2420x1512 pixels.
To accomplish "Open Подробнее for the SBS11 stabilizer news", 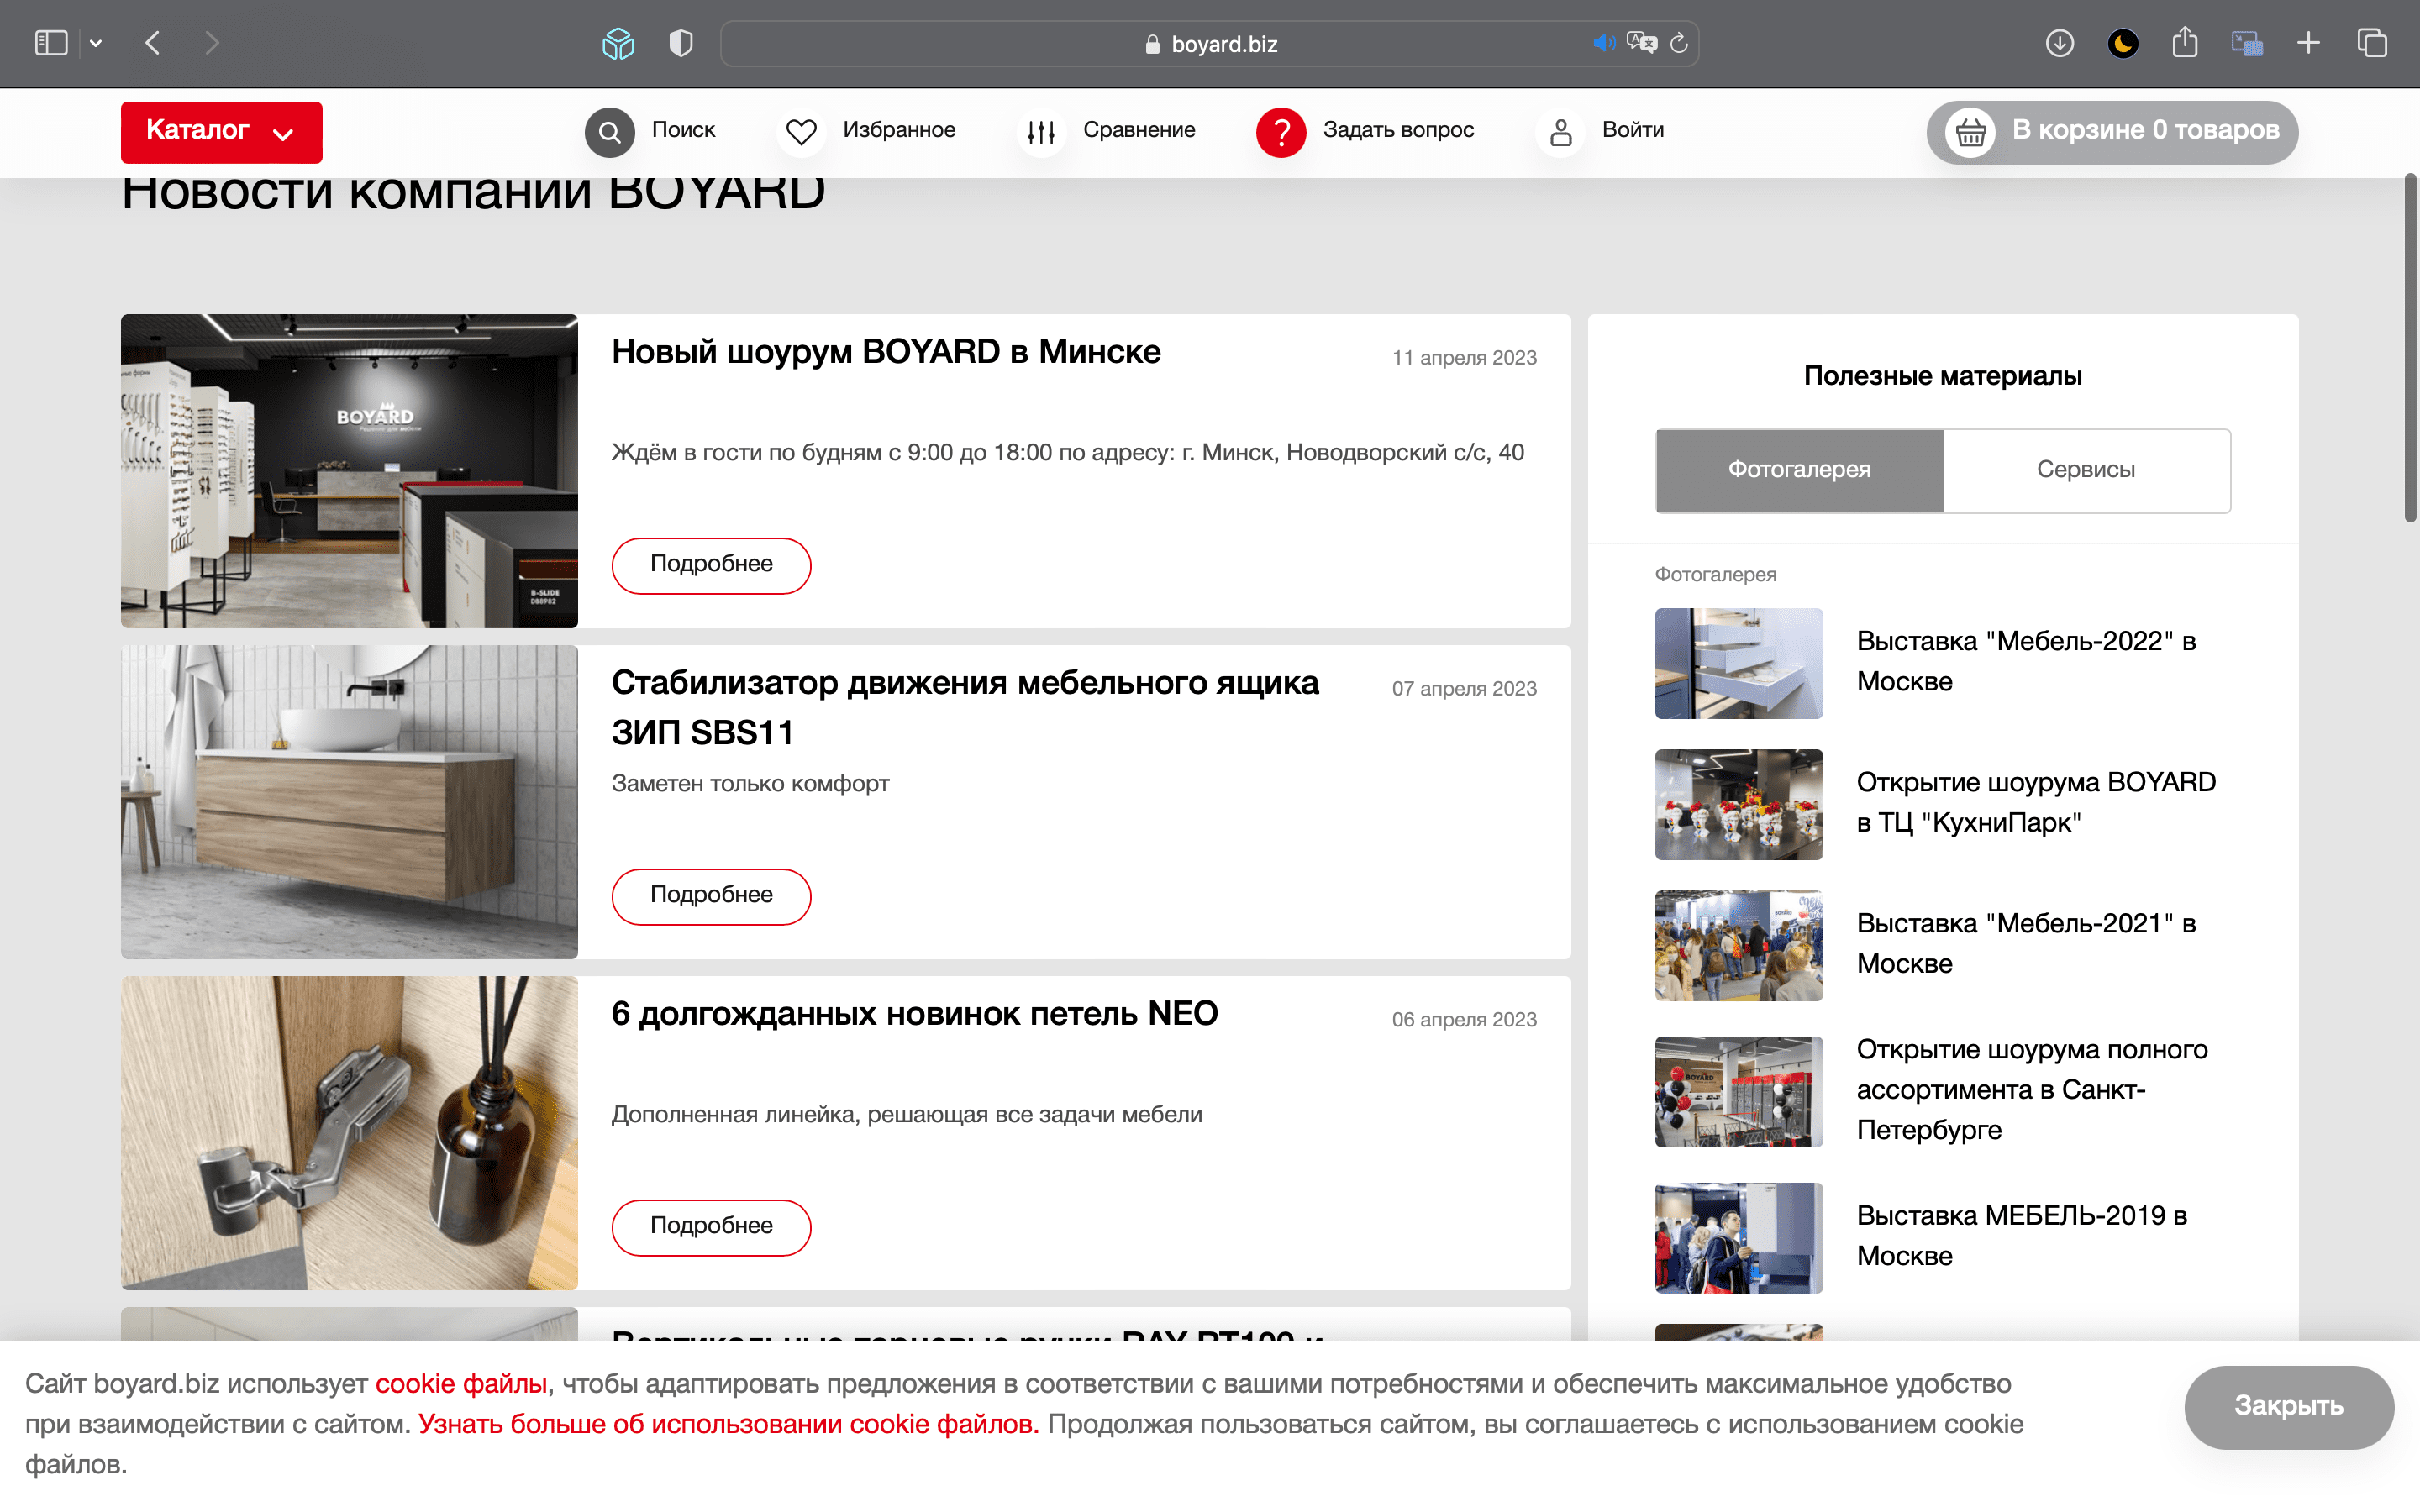I will (x=711, y=896).
